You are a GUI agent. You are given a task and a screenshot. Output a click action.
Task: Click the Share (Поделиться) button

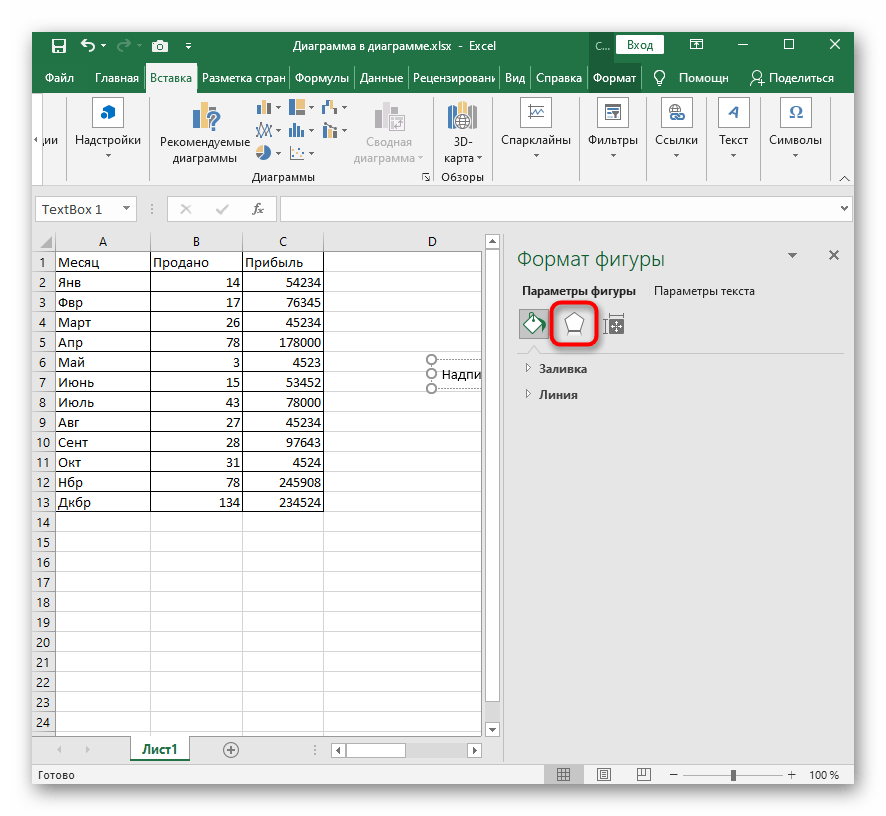(x=792, y=78)
